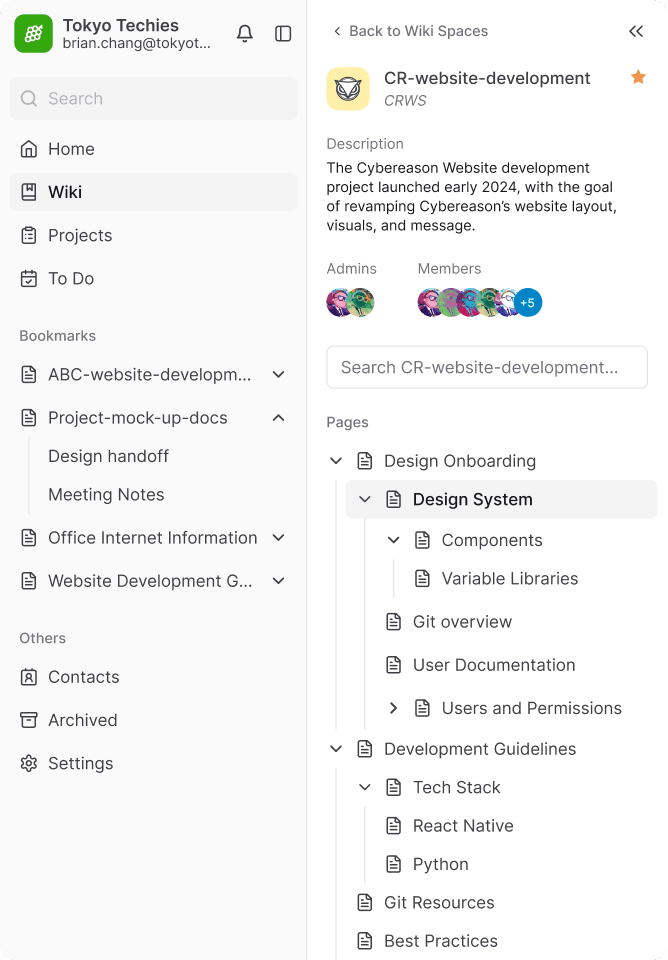Click the Home house icon
Screen dimensions: 668x960
(29, 149)
